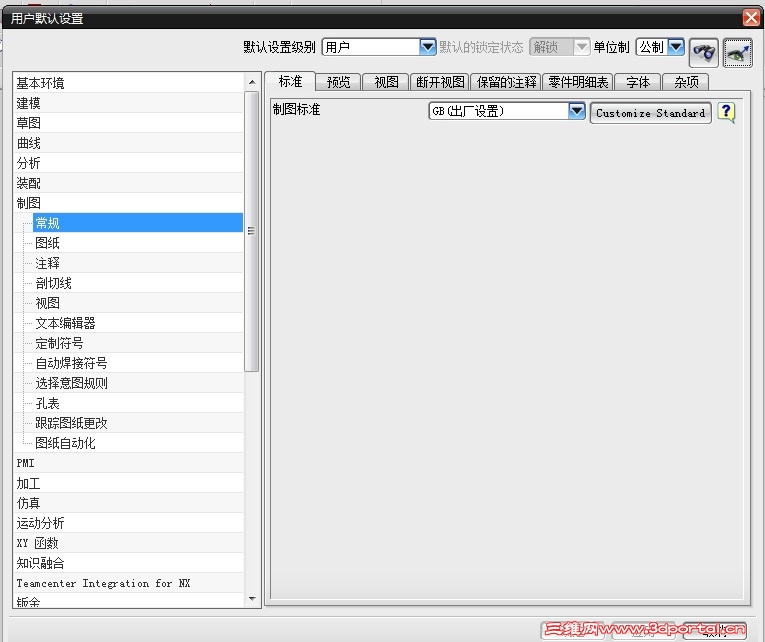This screenshot has width=765, height=642.
Task: Switch to the 断开视图 tab
Action: pyautogui.click(x=440, y=82)
